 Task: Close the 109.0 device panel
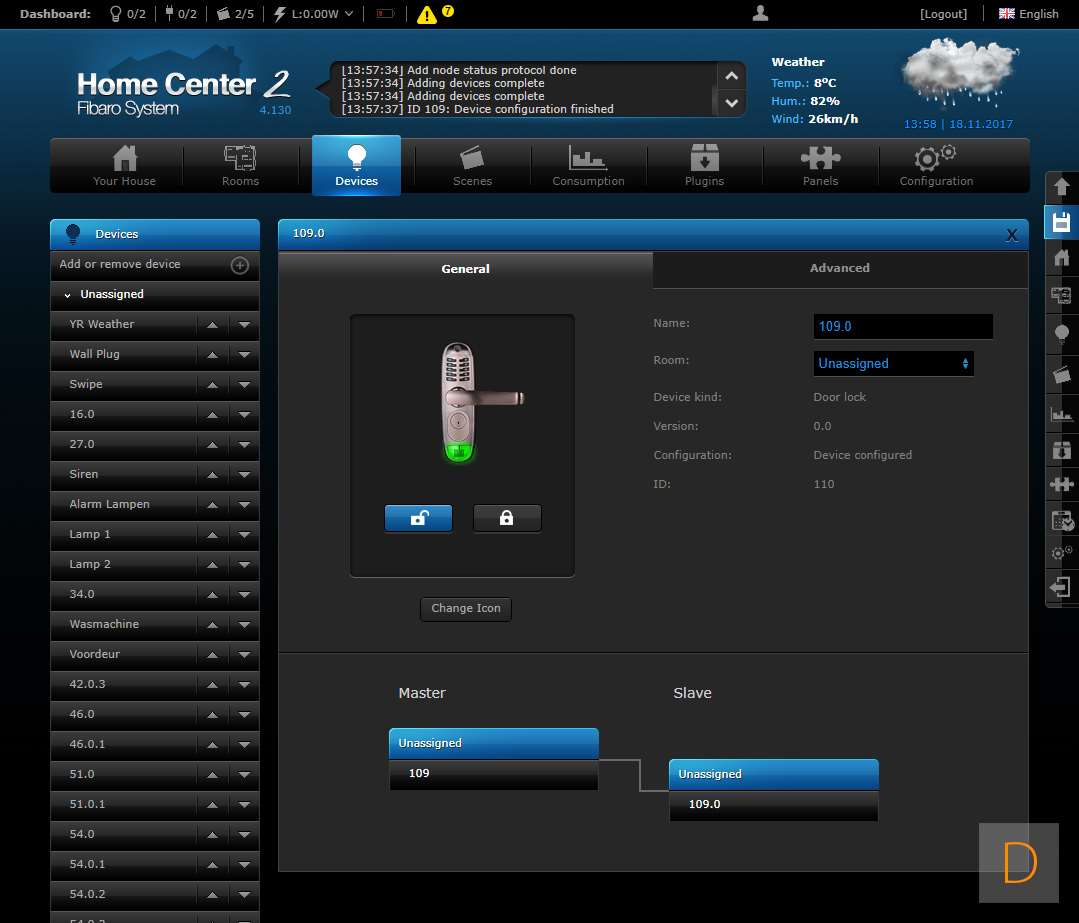tap(1012, 235)
